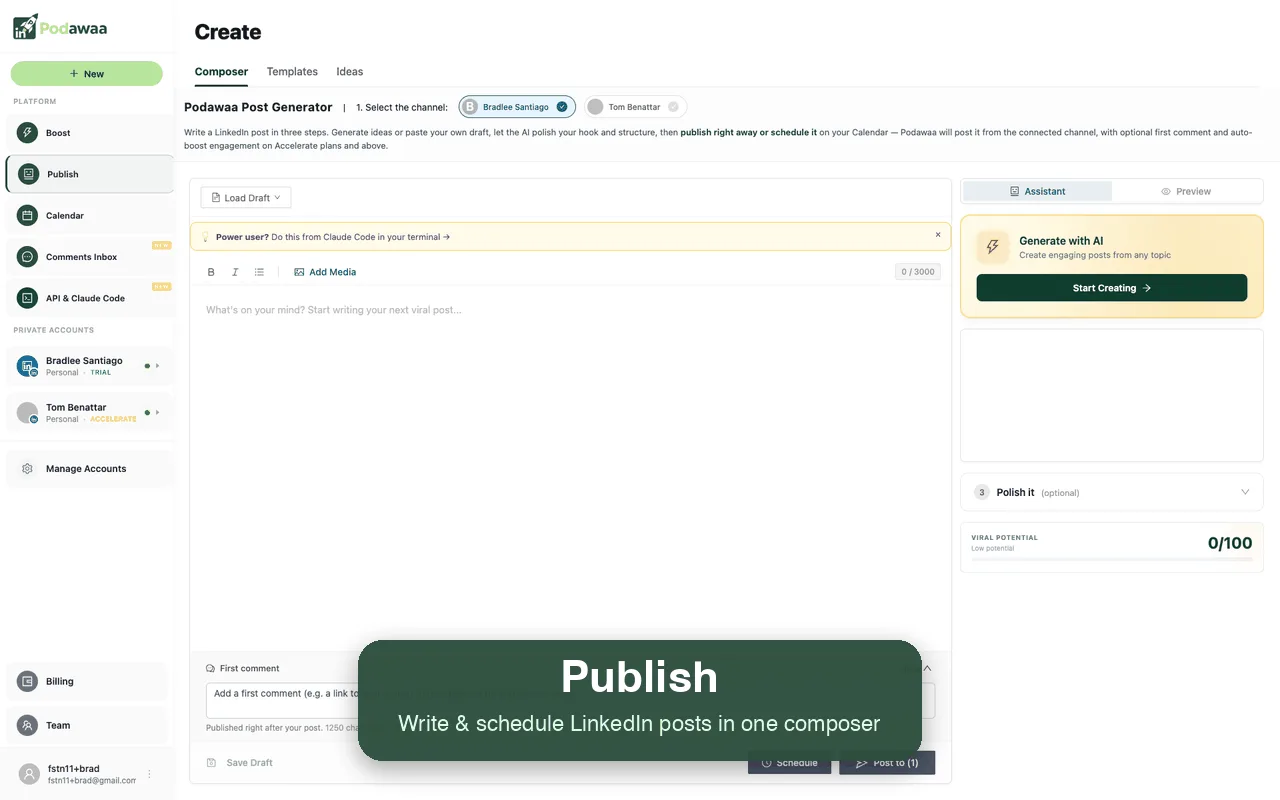This screenshot has width=1280, height=800.
Task: Switch to the Assistant panel tab
Action: coord(1037,191)
